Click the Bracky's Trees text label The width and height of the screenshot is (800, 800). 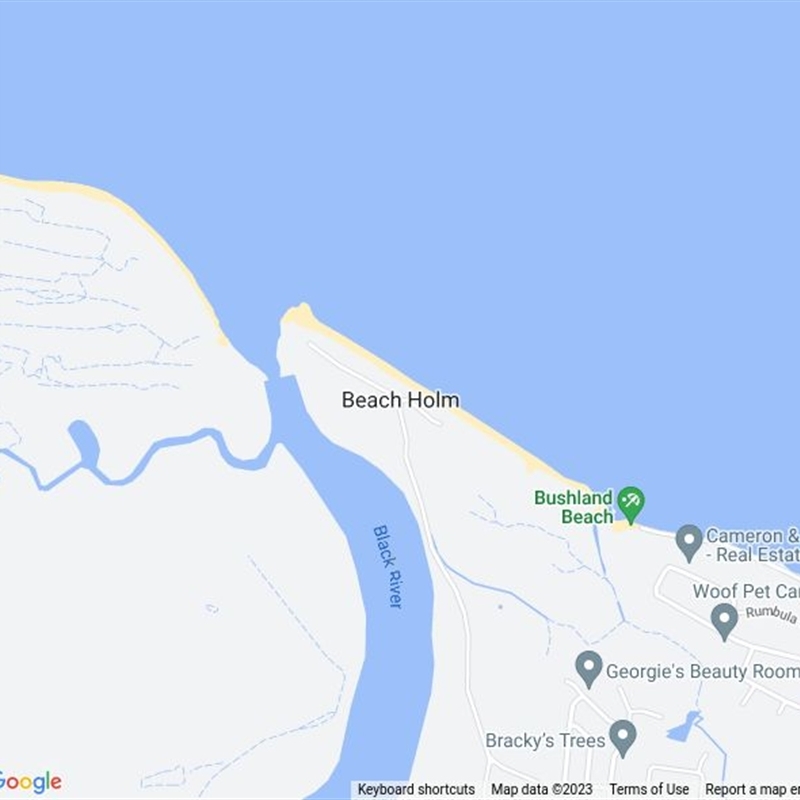coord(545,740)
